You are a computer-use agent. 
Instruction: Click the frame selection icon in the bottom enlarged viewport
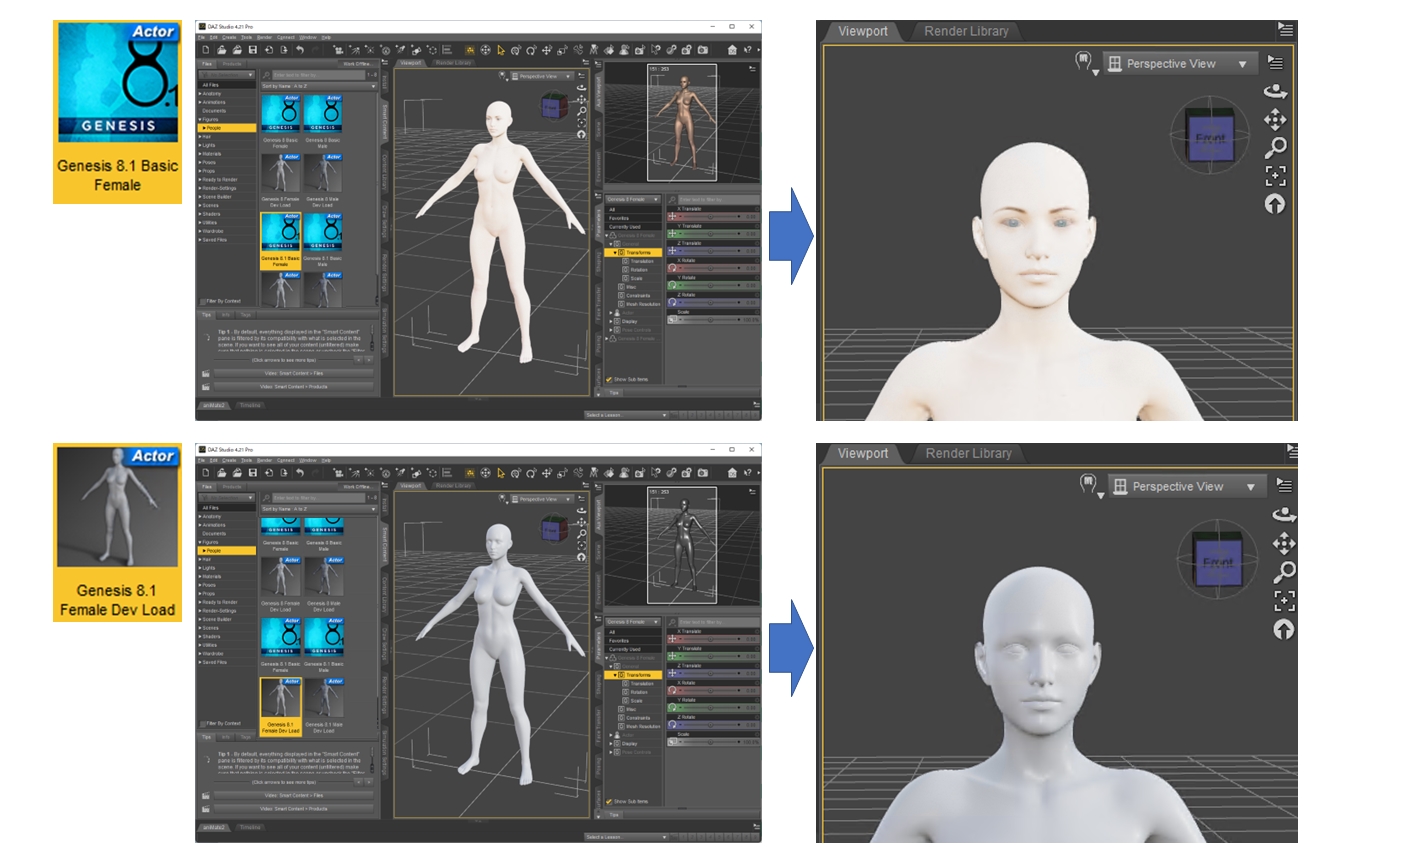coord(1284,600)
